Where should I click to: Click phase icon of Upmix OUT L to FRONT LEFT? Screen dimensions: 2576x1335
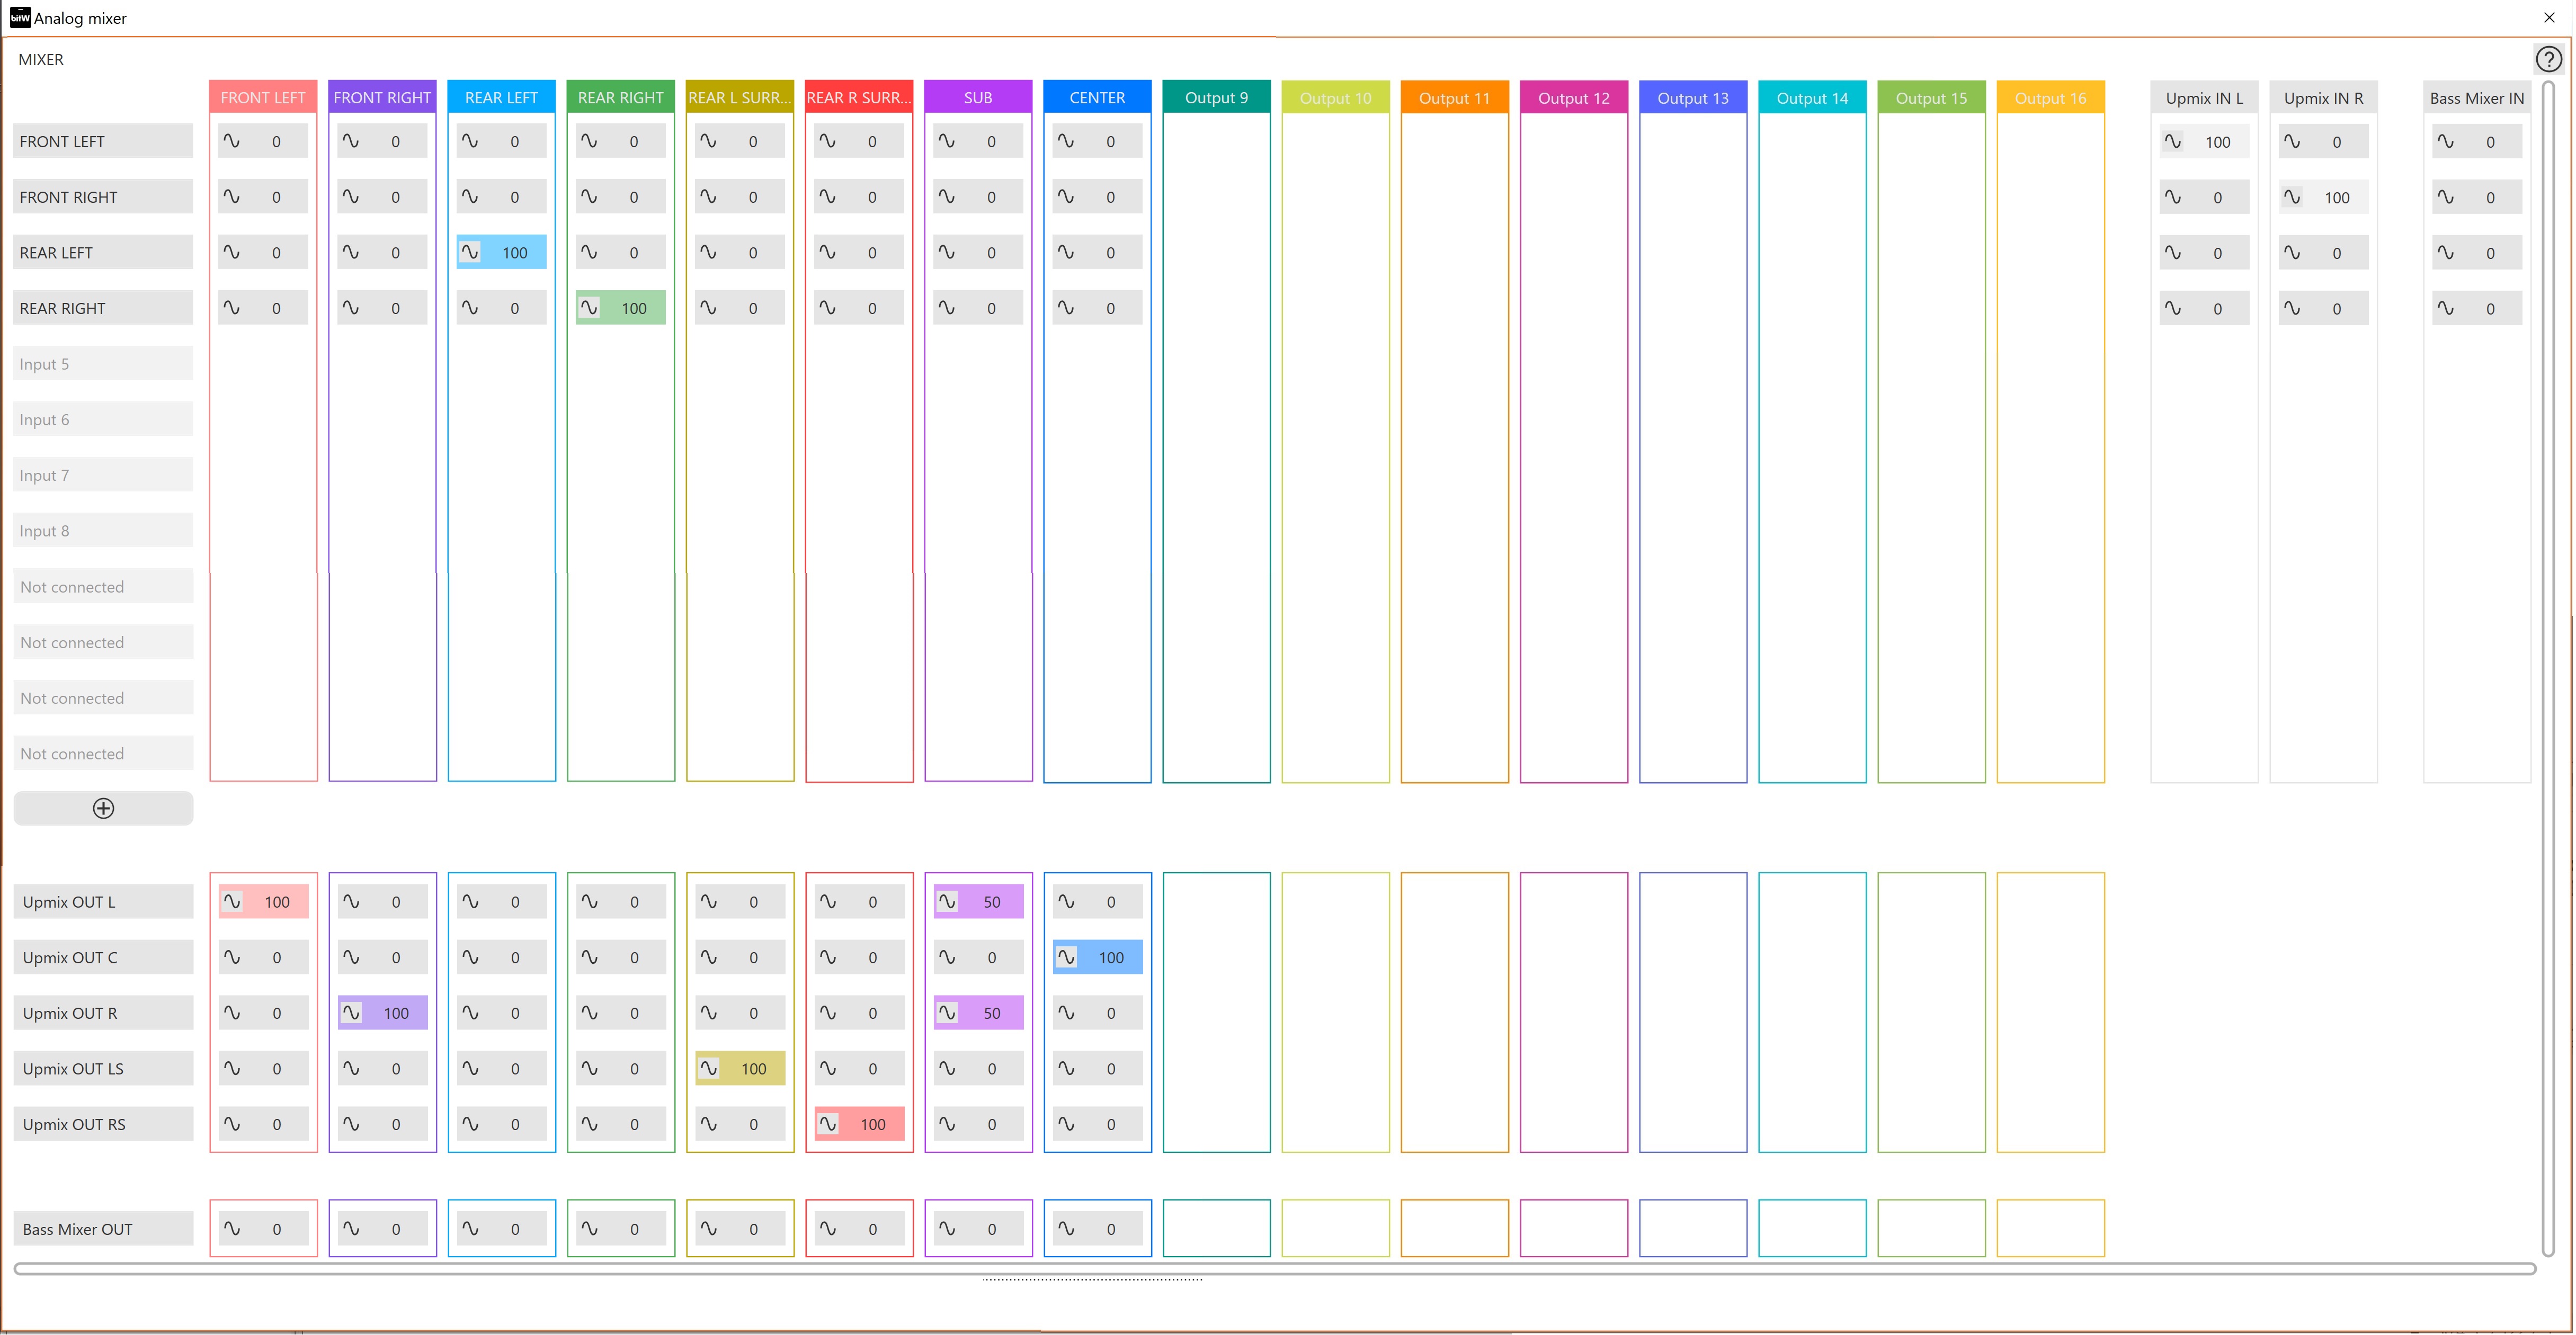[232, 901]
